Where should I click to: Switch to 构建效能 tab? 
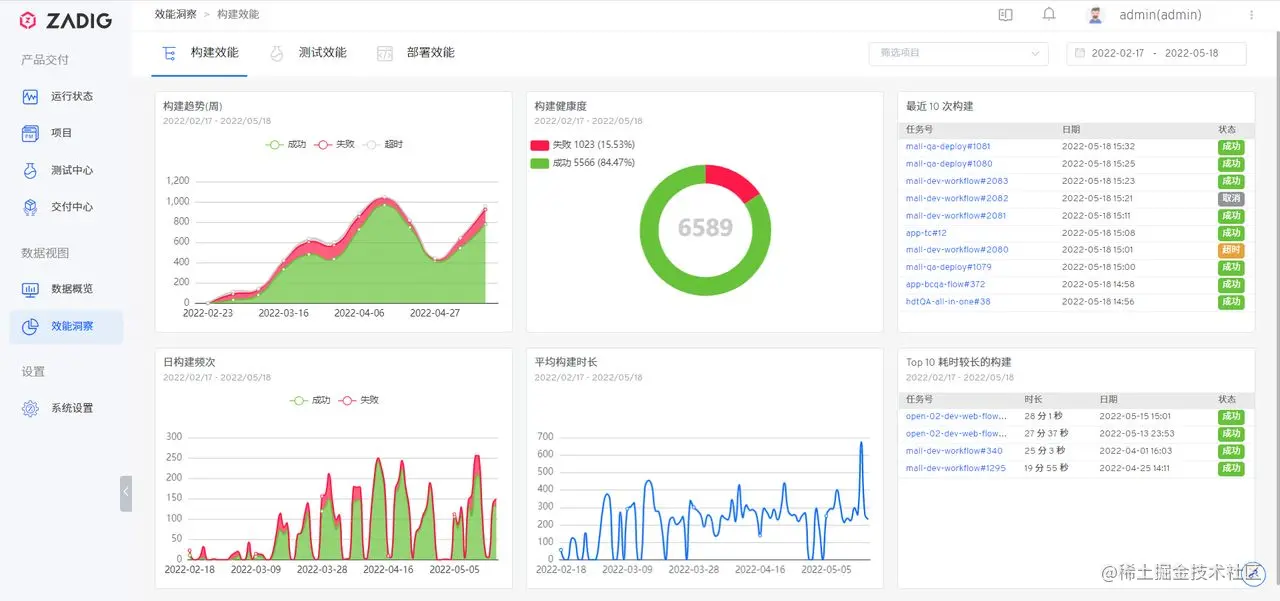pyautogui.click(x=200, y=53)
